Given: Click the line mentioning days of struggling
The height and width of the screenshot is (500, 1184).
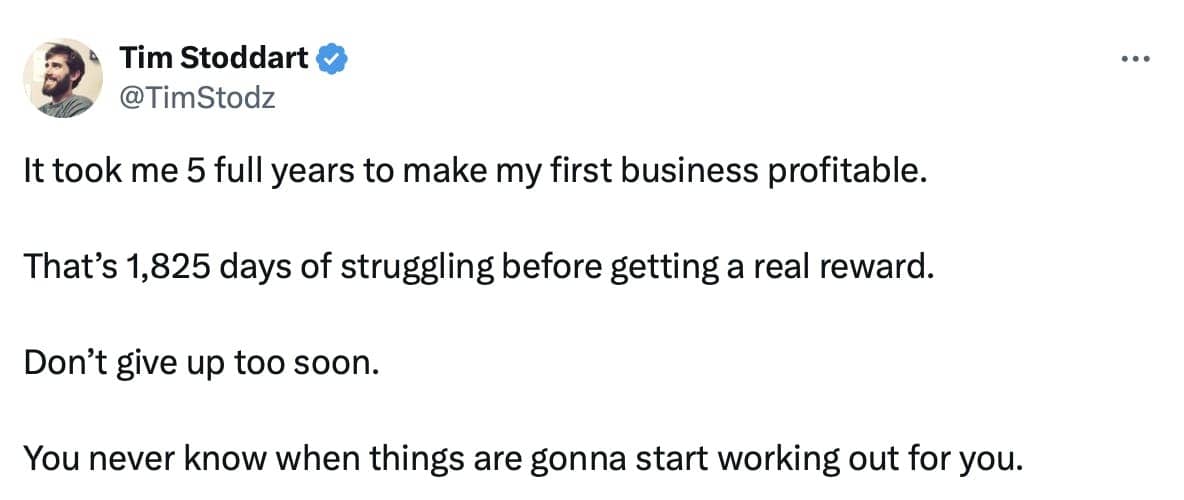Looking at the screenshot, I should tap(477, 267).
